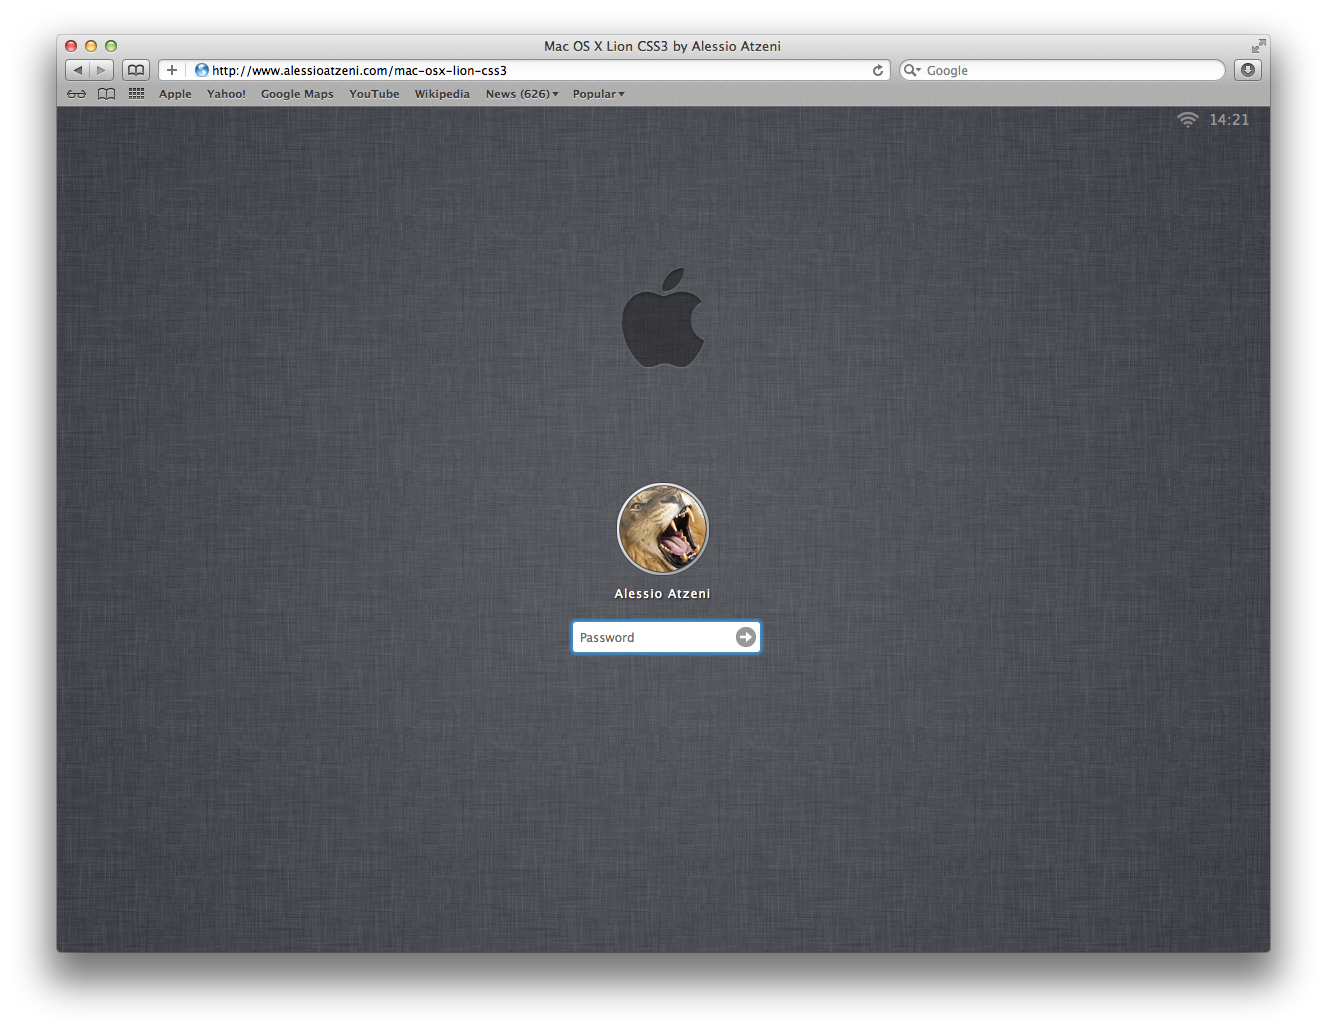Screen dimensions: 1327x1031
Task: Click the large Apple logo
Action: click(x=663, y=317)
